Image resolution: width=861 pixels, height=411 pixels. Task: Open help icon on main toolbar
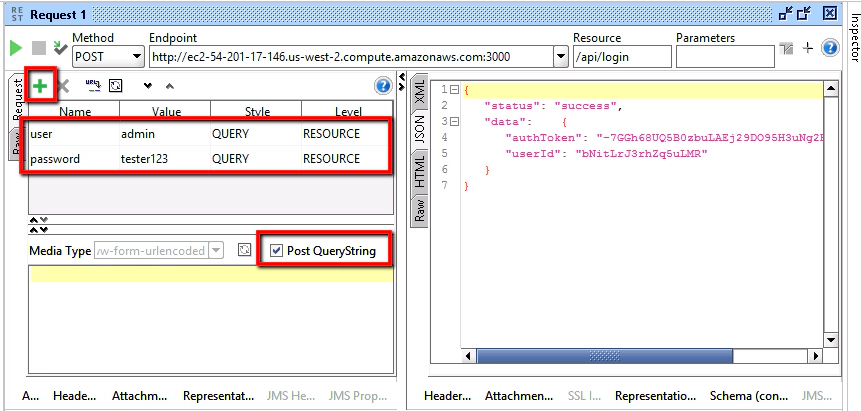830,48
